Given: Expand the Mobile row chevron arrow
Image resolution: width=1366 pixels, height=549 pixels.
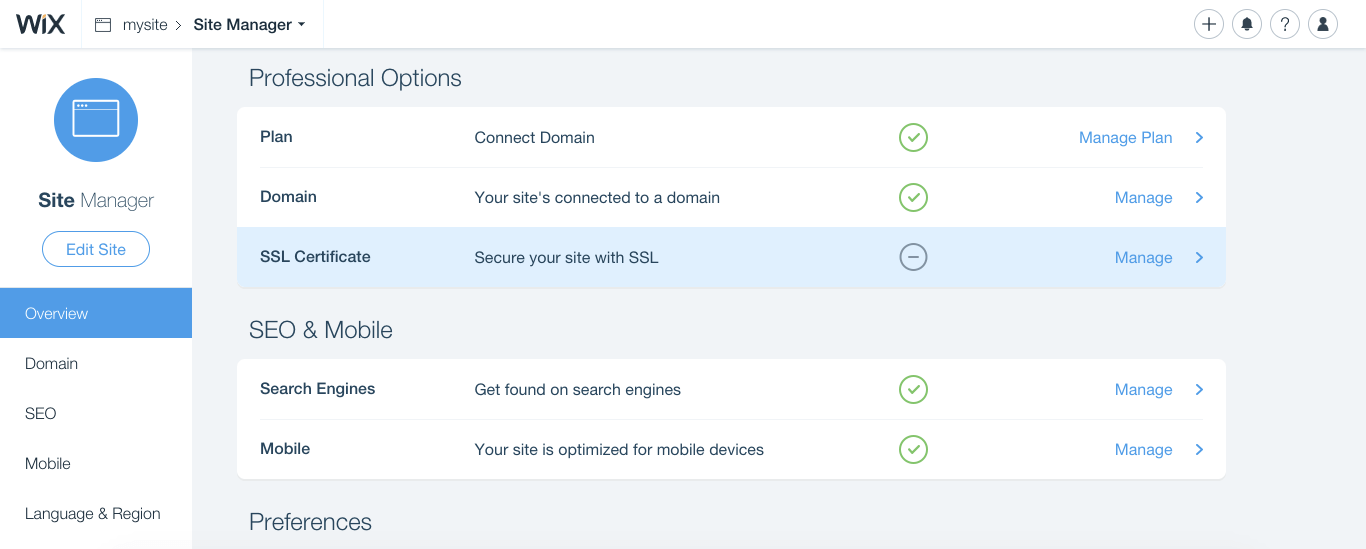Looking at the screenshot, I should click(1200, 449).
